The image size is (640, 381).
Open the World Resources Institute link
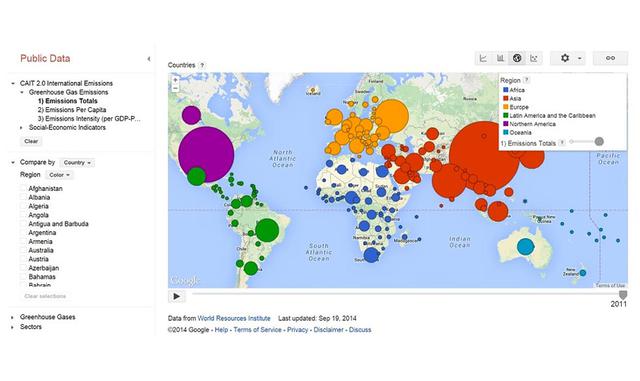pos(234,318)
